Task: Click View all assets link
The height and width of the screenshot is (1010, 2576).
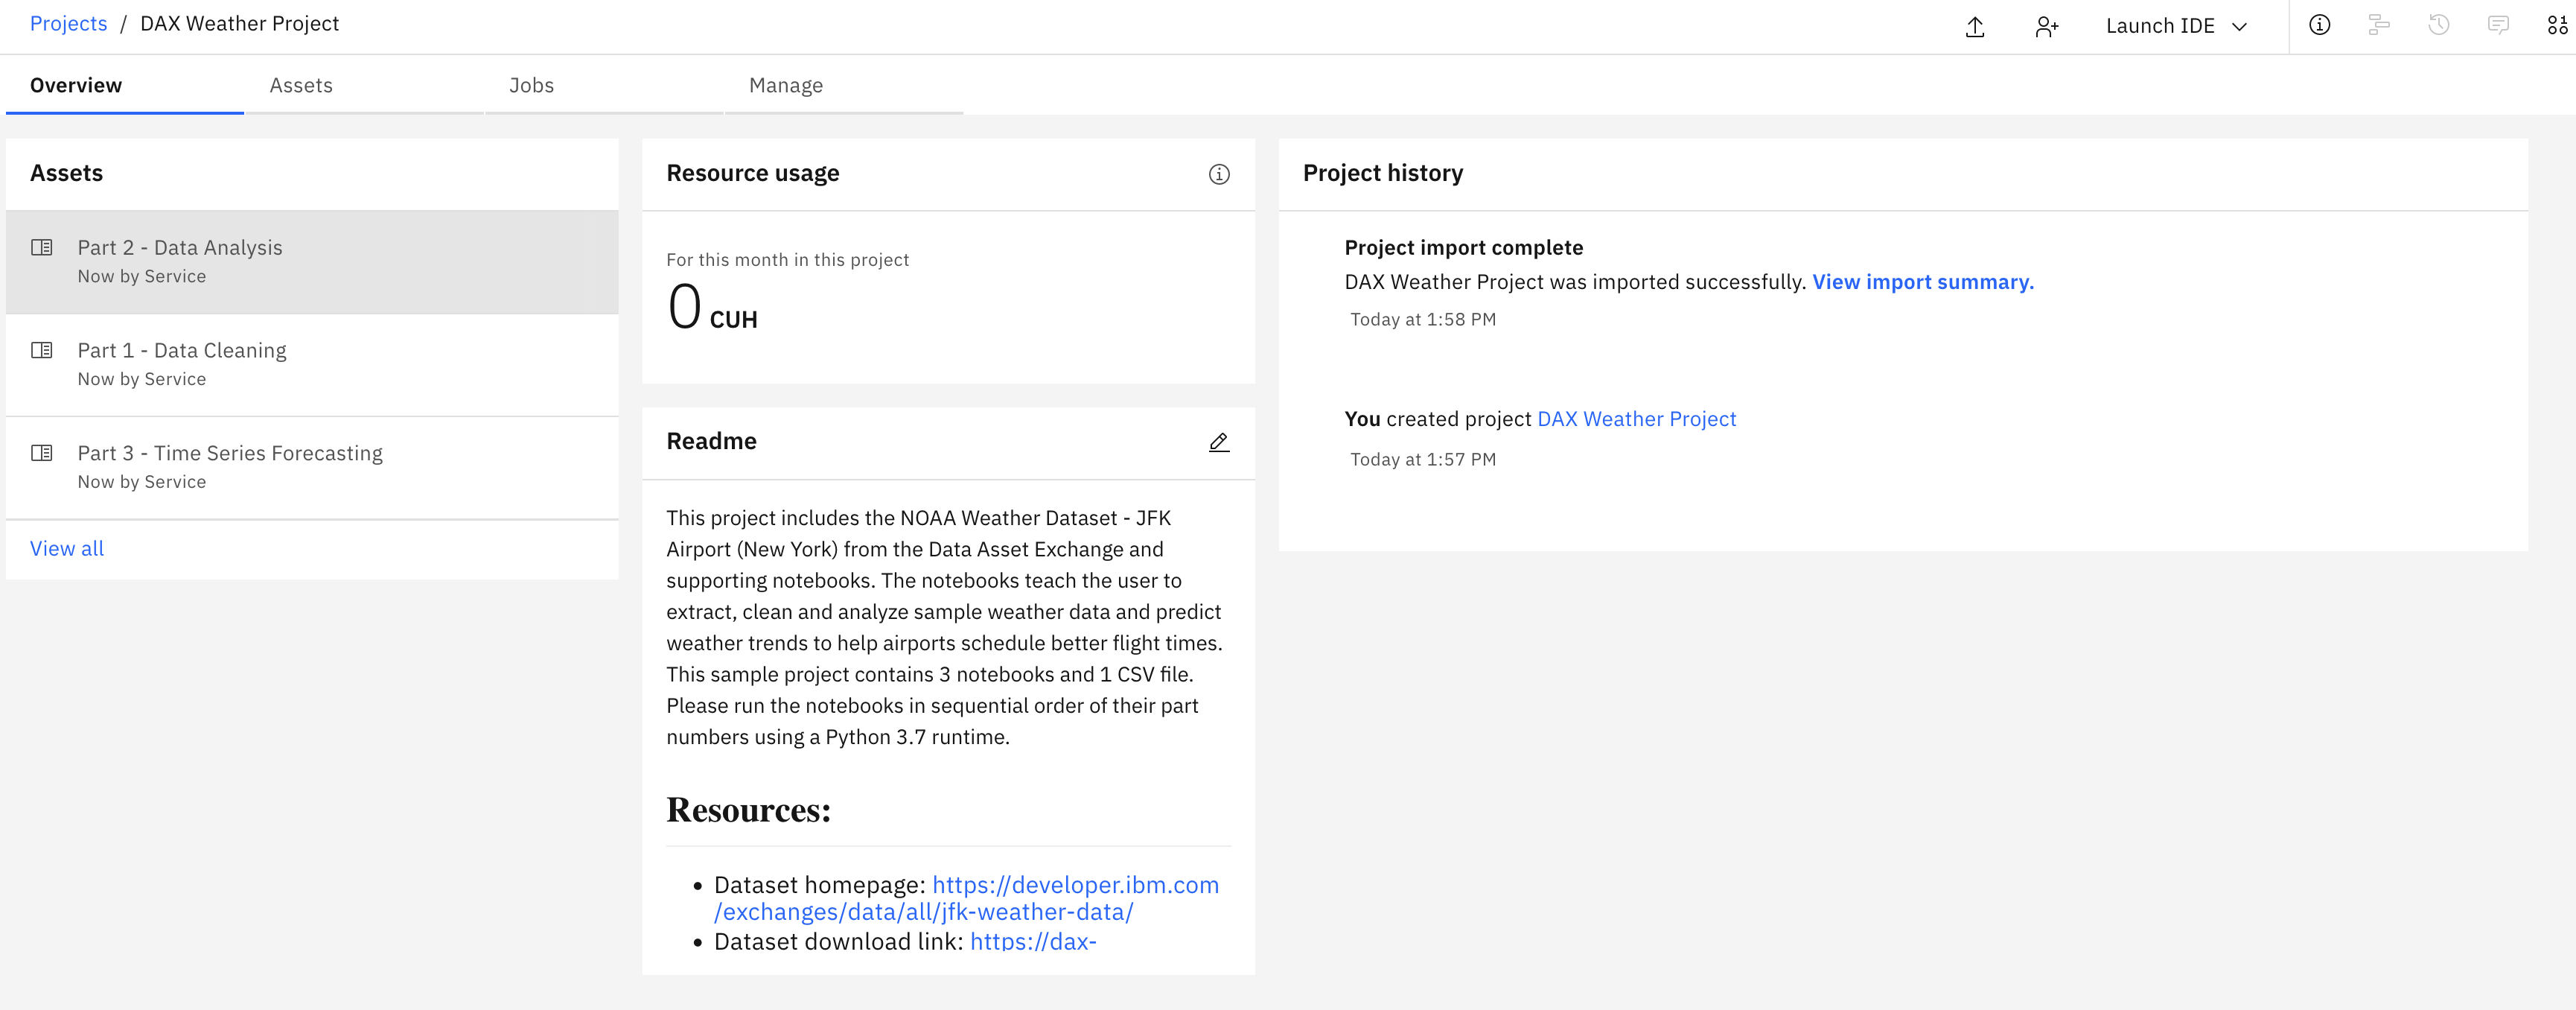Action: pos(67,547)
